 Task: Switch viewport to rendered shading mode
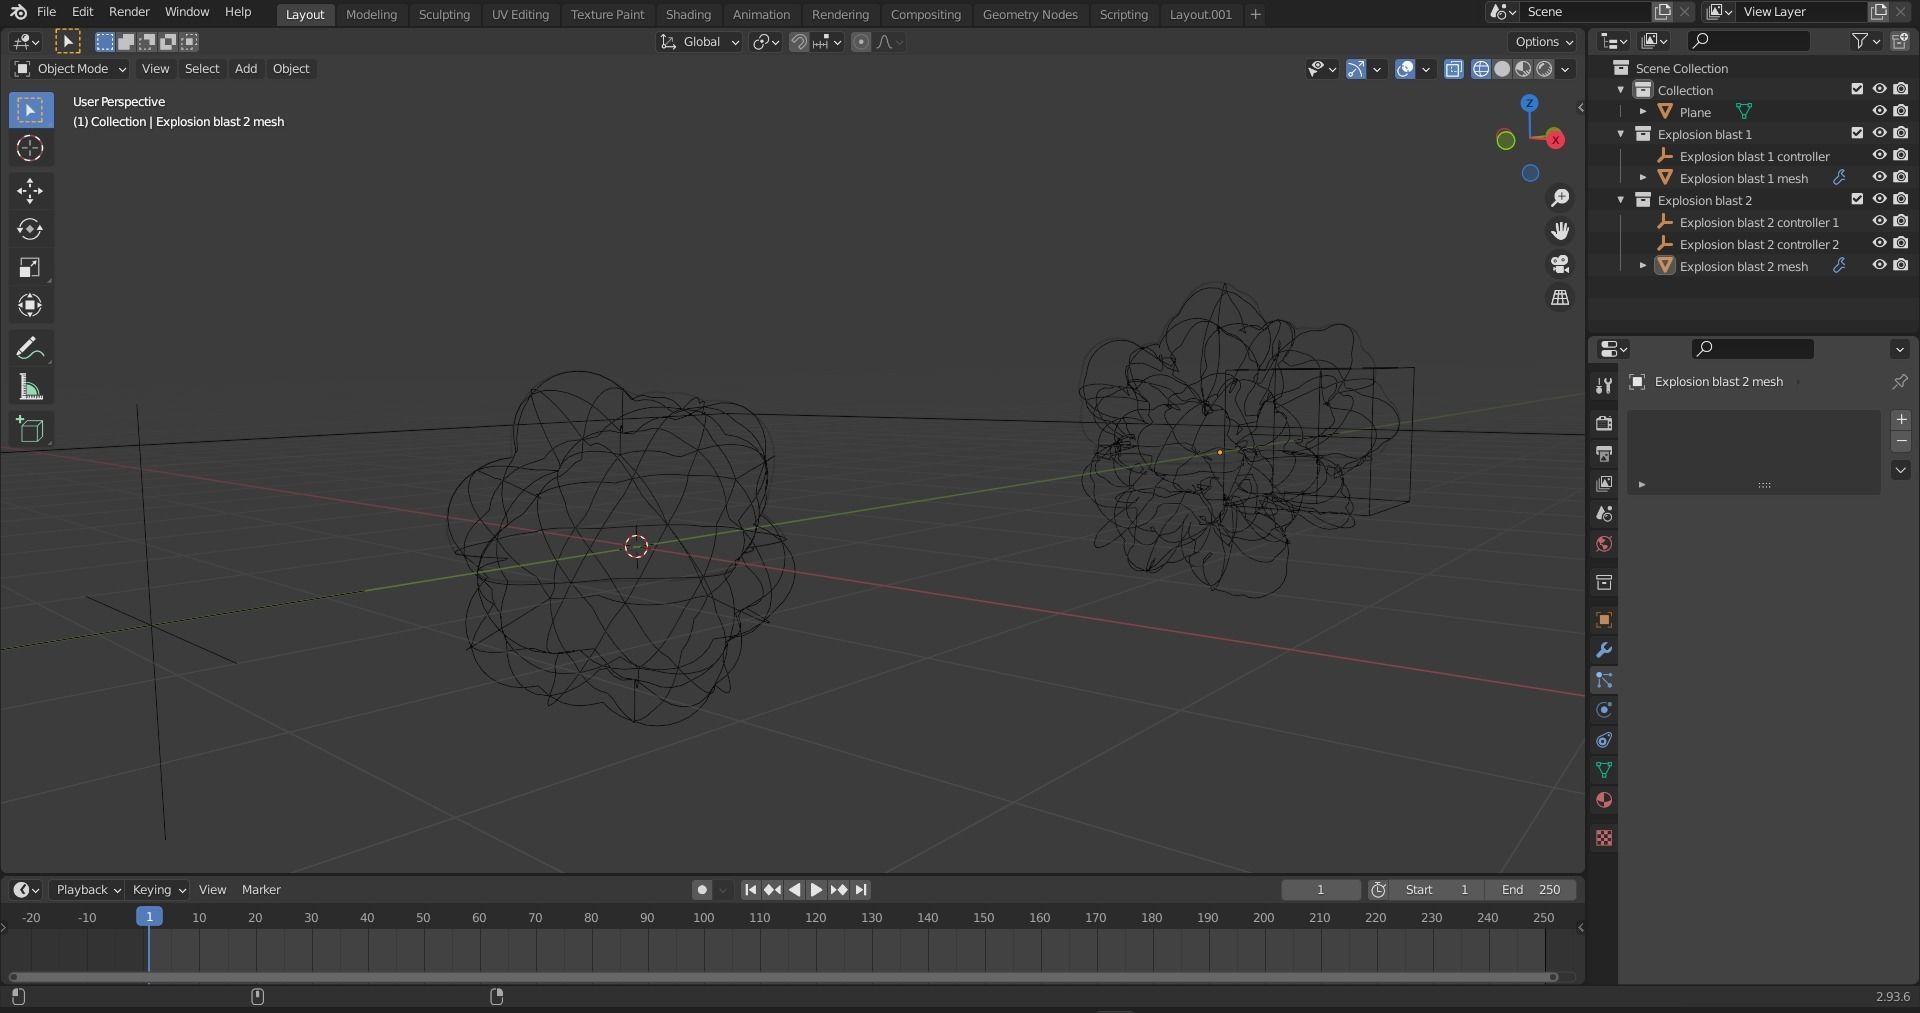[x=1544, y=69]
